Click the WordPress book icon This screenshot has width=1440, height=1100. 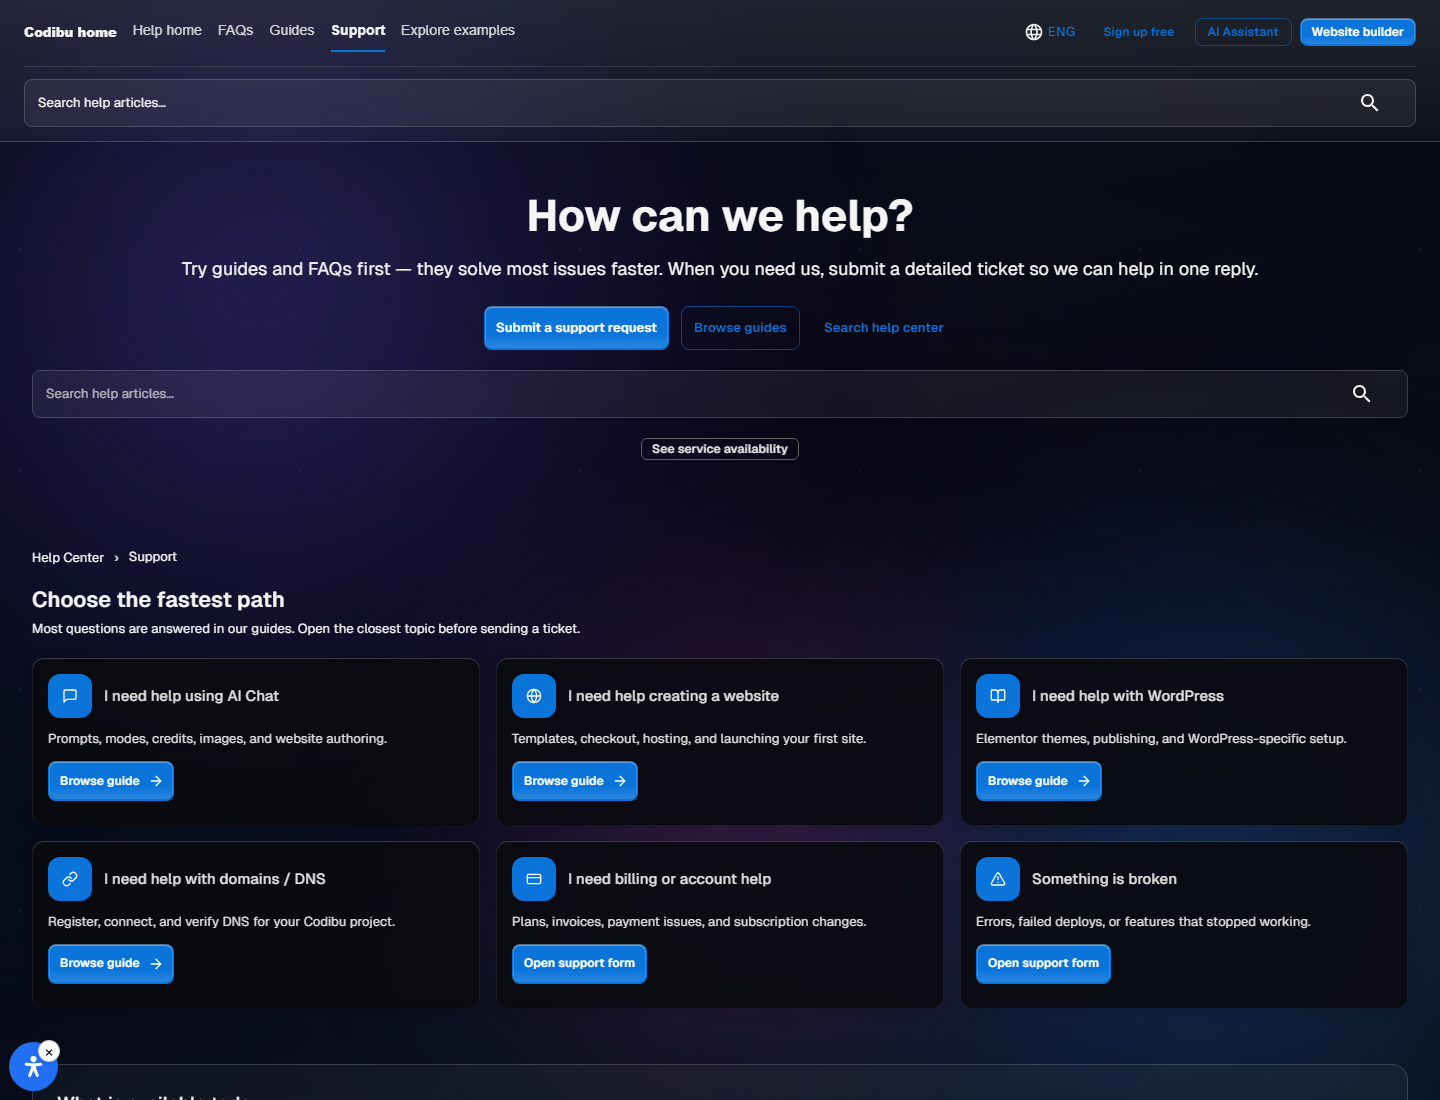pos(998,696)
